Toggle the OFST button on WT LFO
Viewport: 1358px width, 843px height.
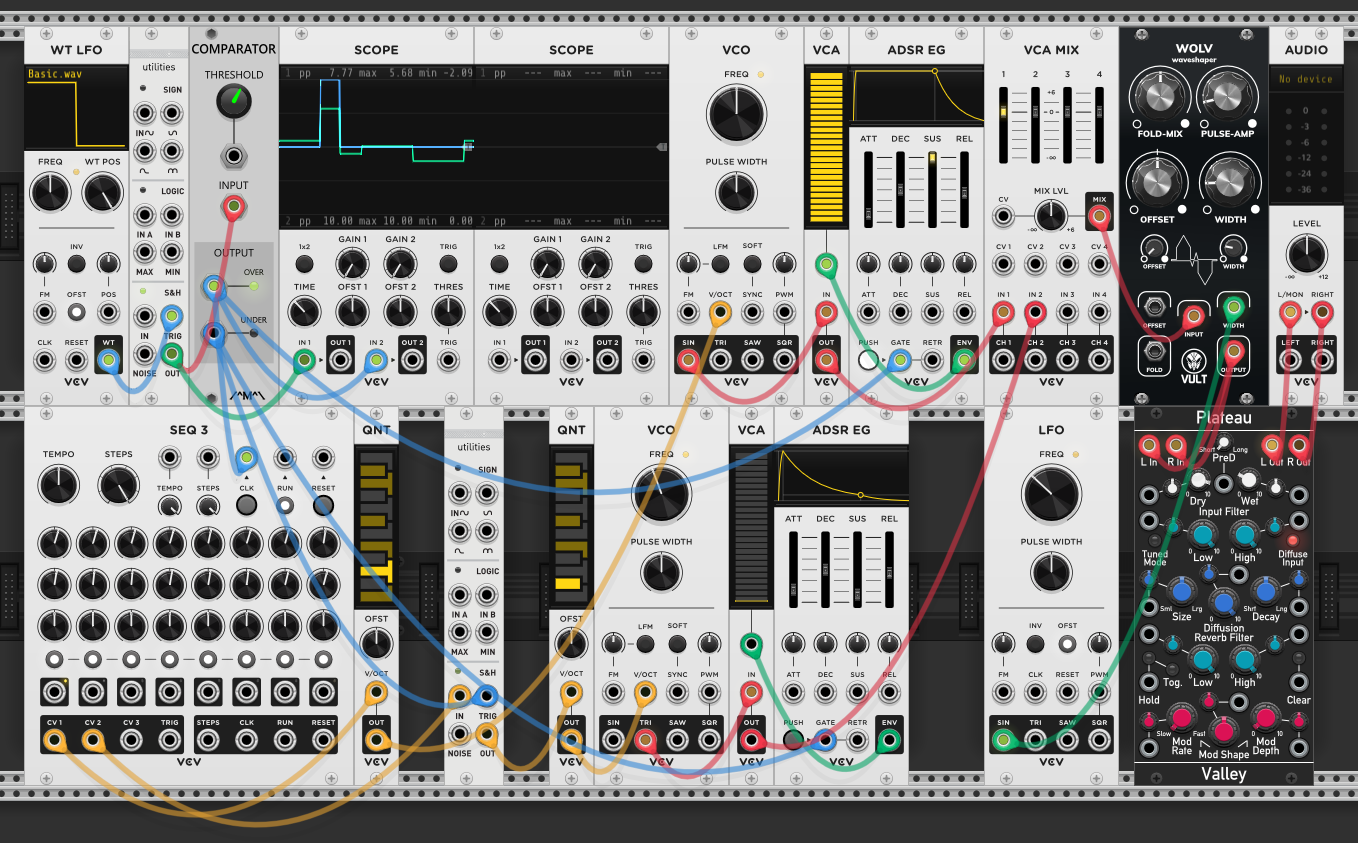click(x=76, y=313)
